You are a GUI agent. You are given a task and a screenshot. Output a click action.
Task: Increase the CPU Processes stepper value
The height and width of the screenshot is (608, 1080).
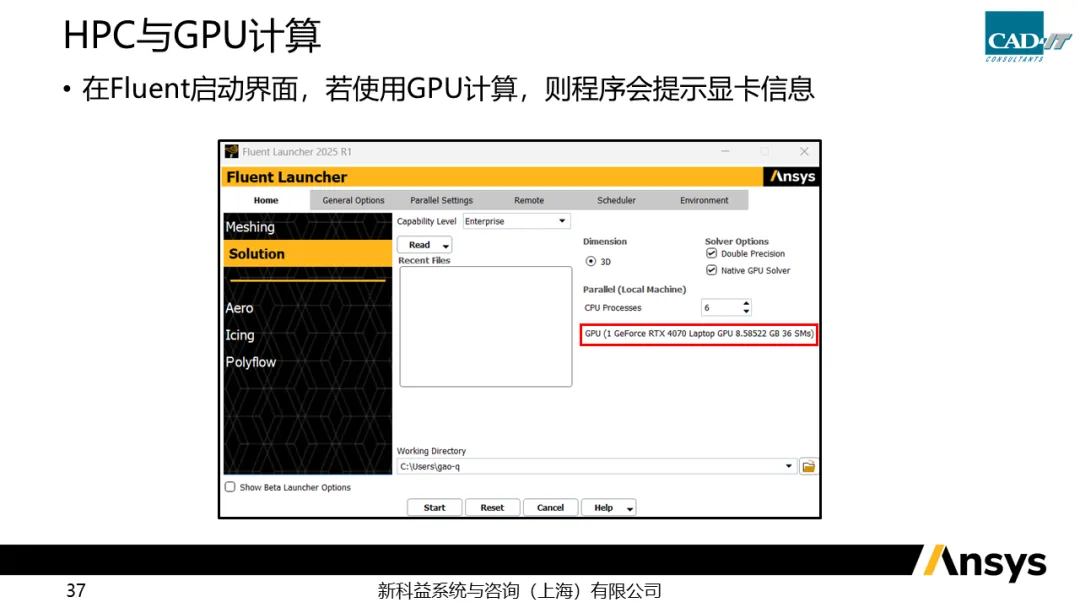(746, 304)
